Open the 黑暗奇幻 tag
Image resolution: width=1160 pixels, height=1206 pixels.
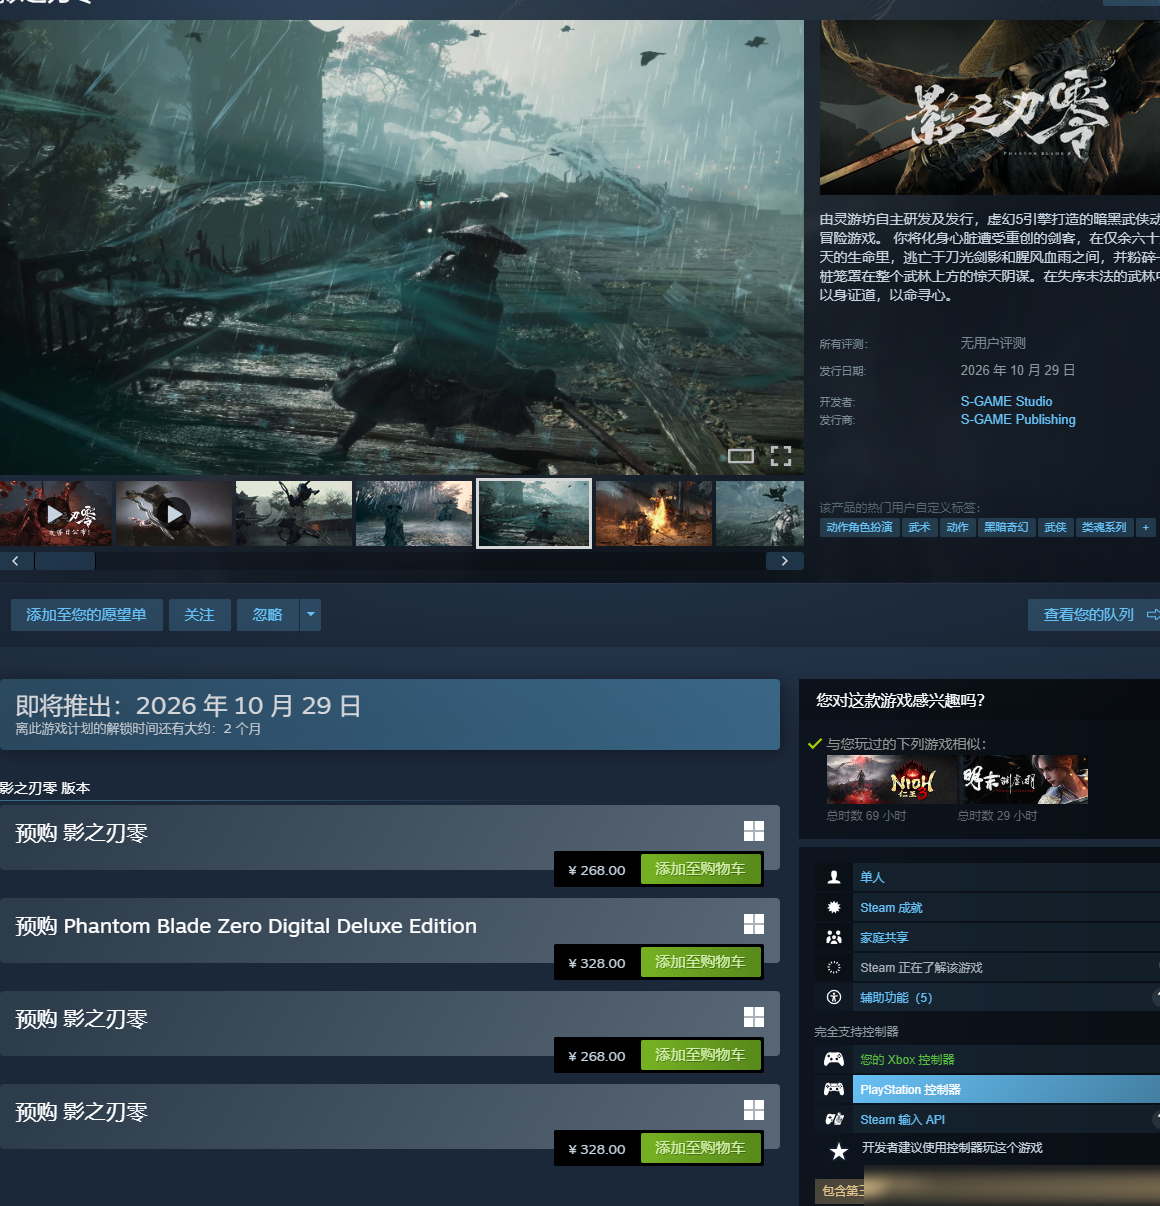1006,527
